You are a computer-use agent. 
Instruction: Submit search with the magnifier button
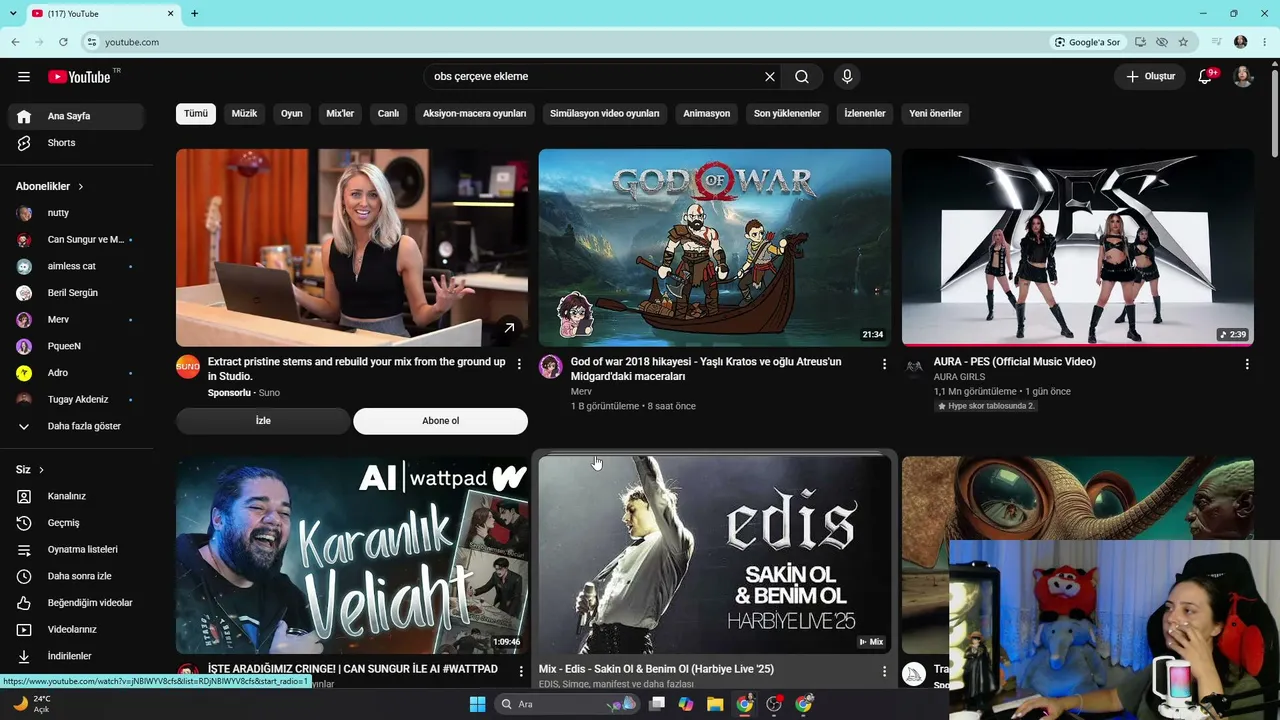(802, 77)
